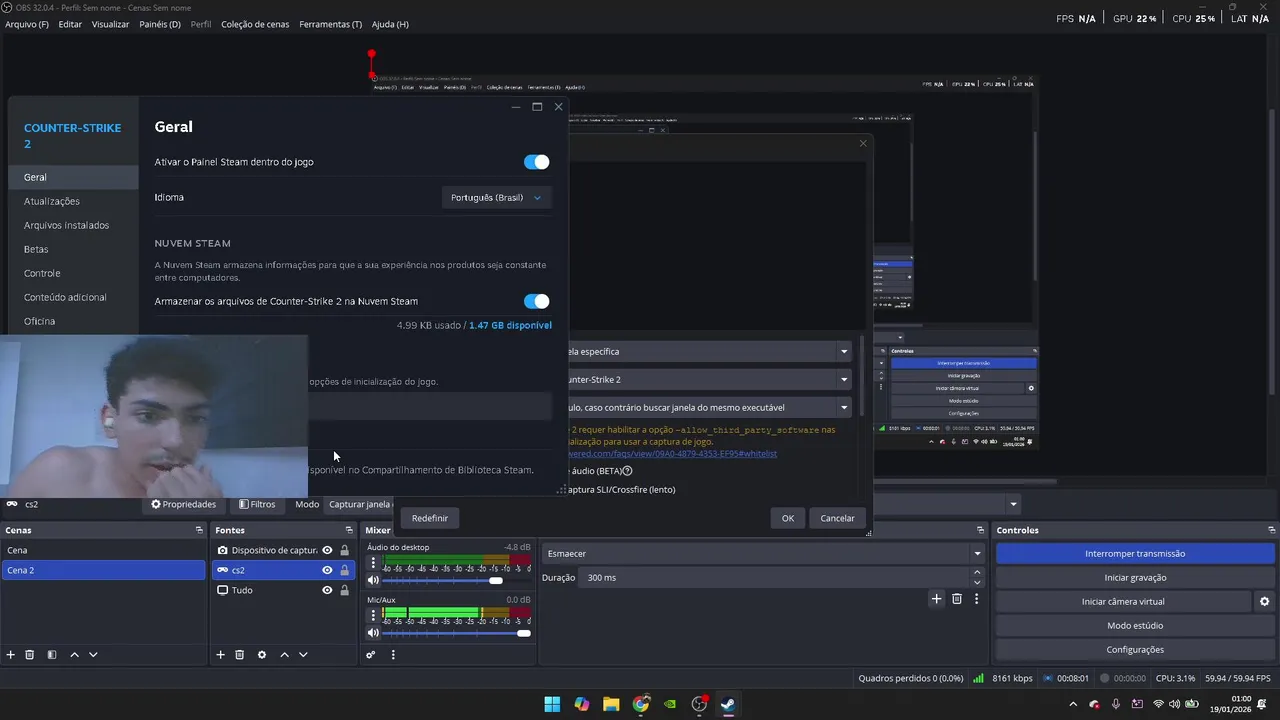This screenshot has width=1280, height=720.
Task: Open Mic/Aux options menu dots
Action: coord(373,616)
